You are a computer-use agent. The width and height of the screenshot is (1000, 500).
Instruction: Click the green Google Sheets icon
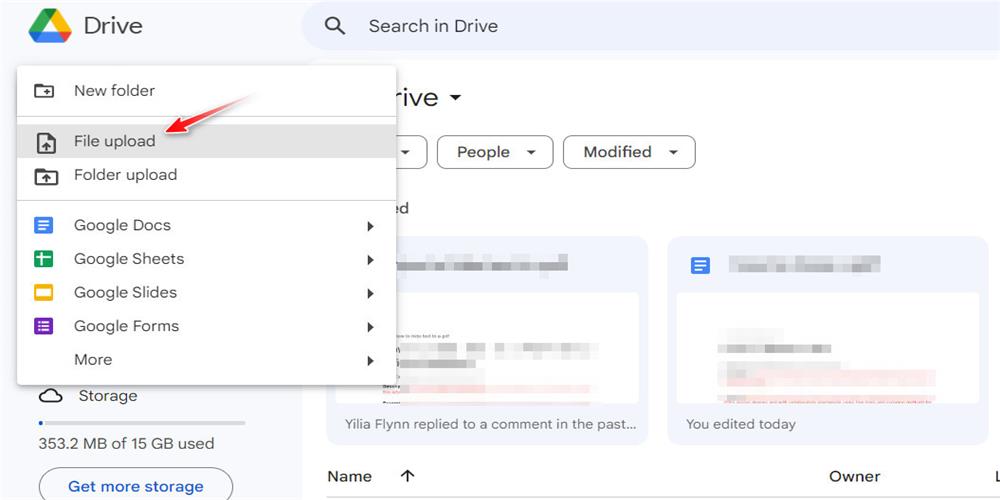point(43,259)
